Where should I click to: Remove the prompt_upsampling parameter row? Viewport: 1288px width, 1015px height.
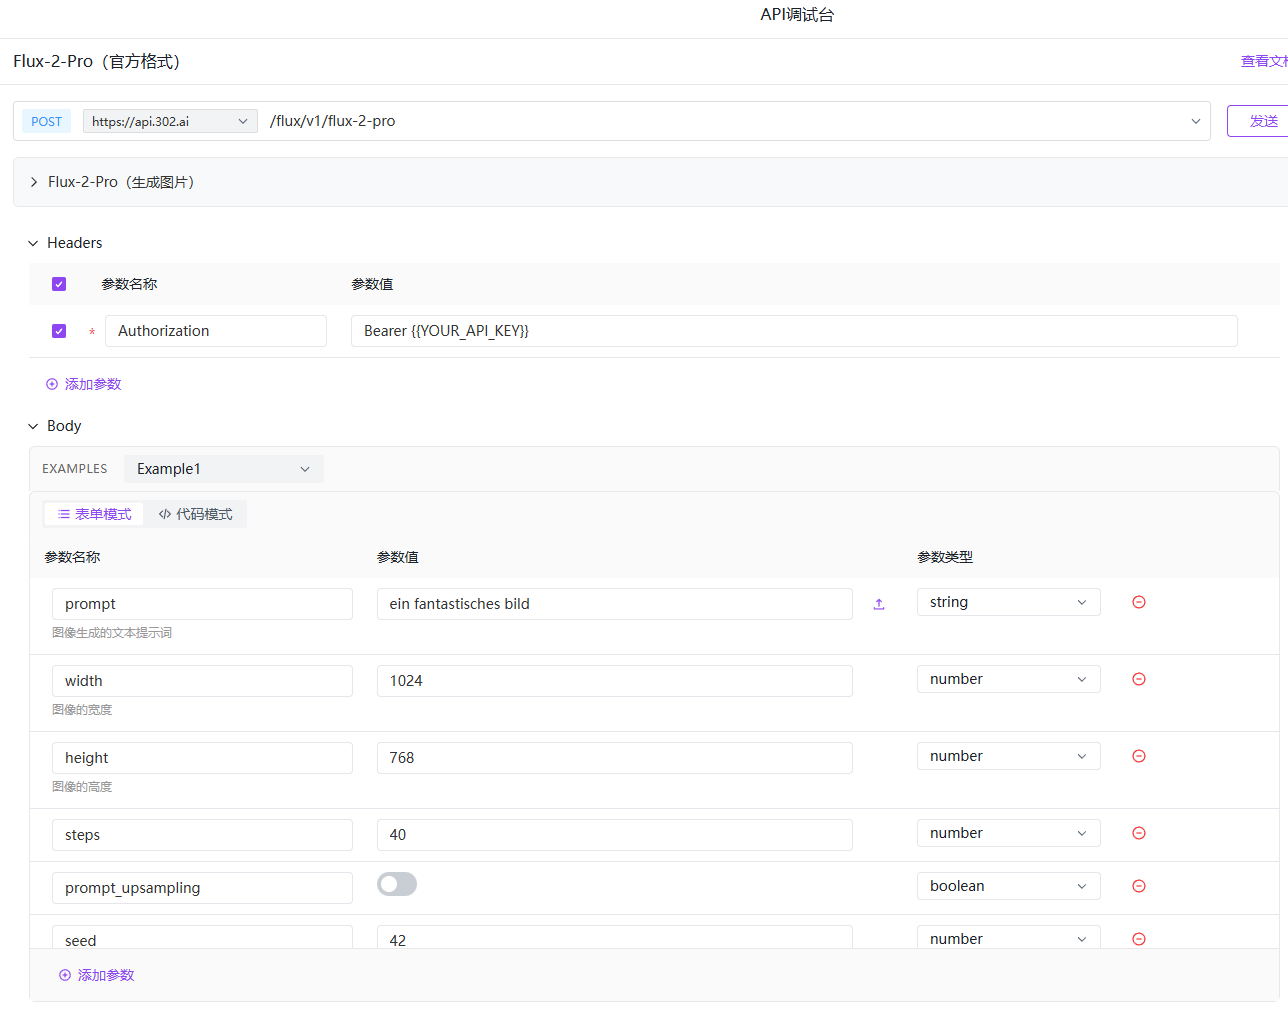1138,886
